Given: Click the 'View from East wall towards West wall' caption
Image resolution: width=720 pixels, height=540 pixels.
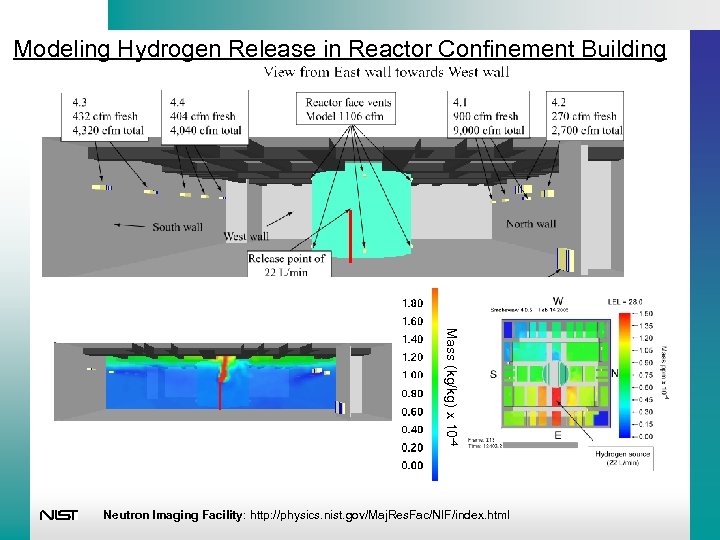Looking at the screenshot, I should point(386,72).
